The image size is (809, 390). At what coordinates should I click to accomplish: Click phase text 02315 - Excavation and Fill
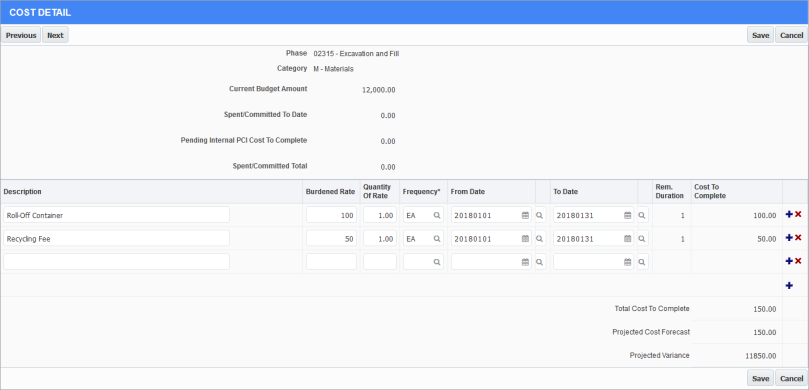[356, 53]
